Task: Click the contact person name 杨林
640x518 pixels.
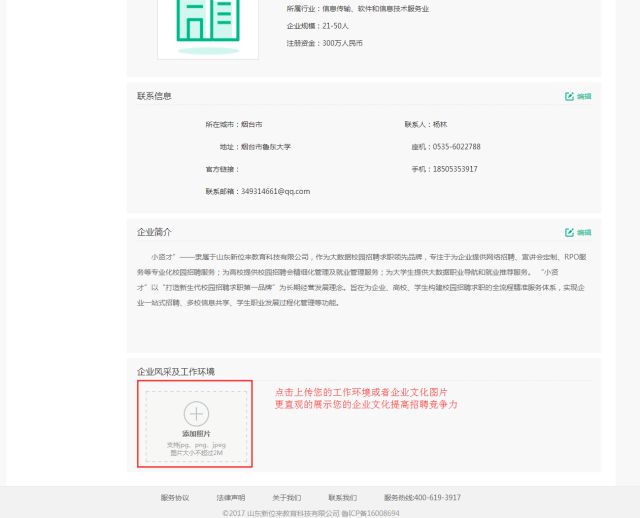Action: 440,124
